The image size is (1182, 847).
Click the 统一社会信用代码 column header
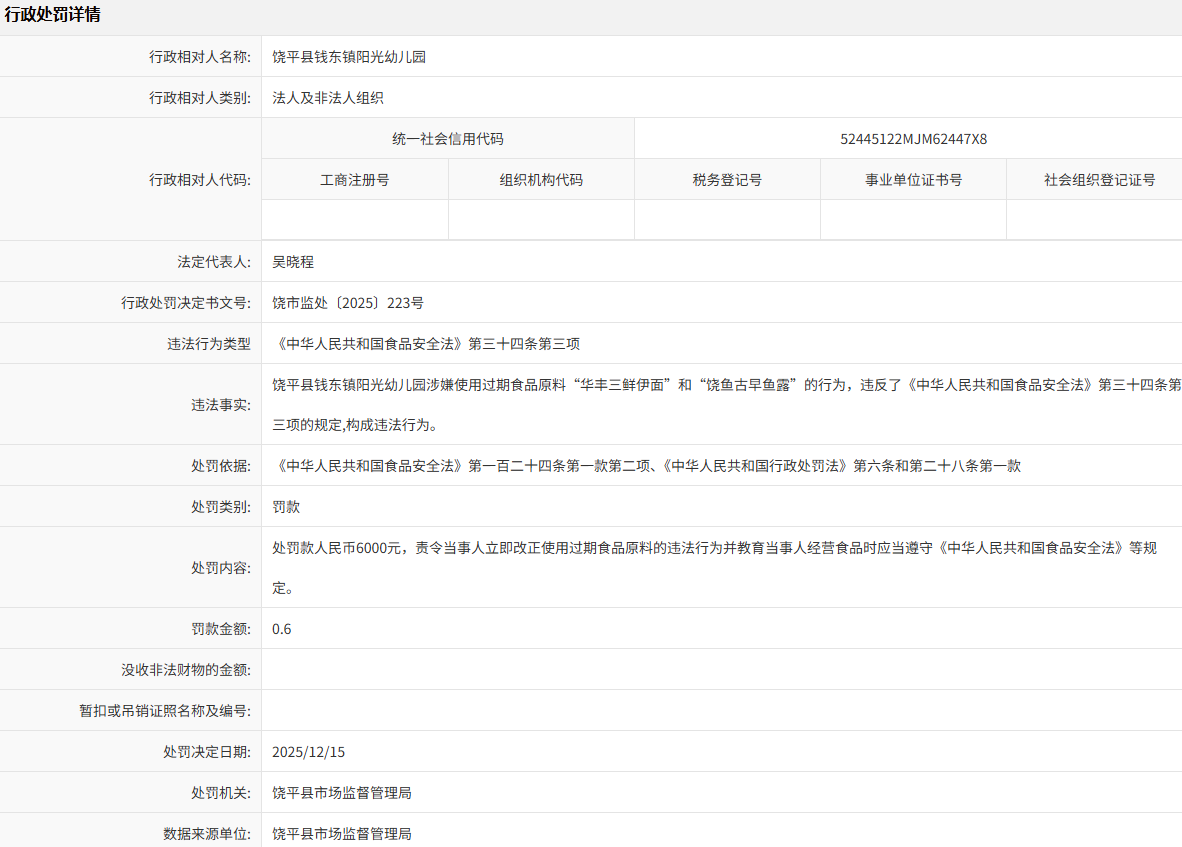448,139
